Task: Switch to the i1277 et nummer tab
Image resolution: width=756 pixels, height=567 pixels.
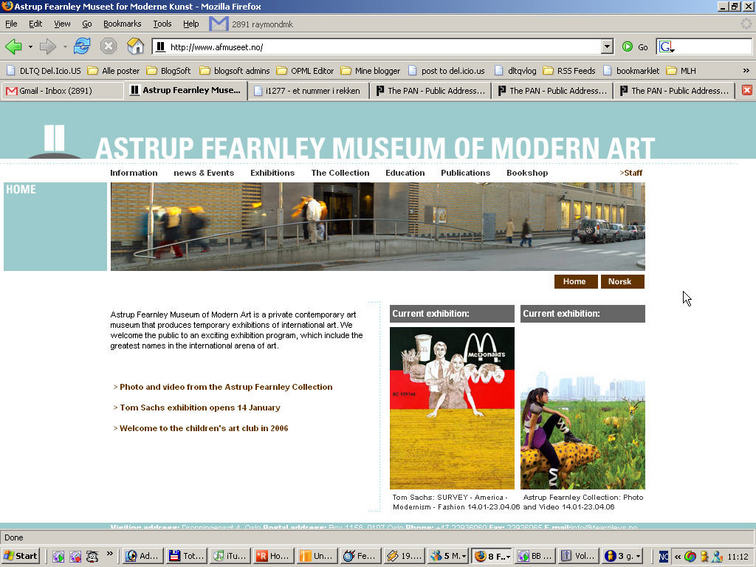Action: (x=308, y=91)
